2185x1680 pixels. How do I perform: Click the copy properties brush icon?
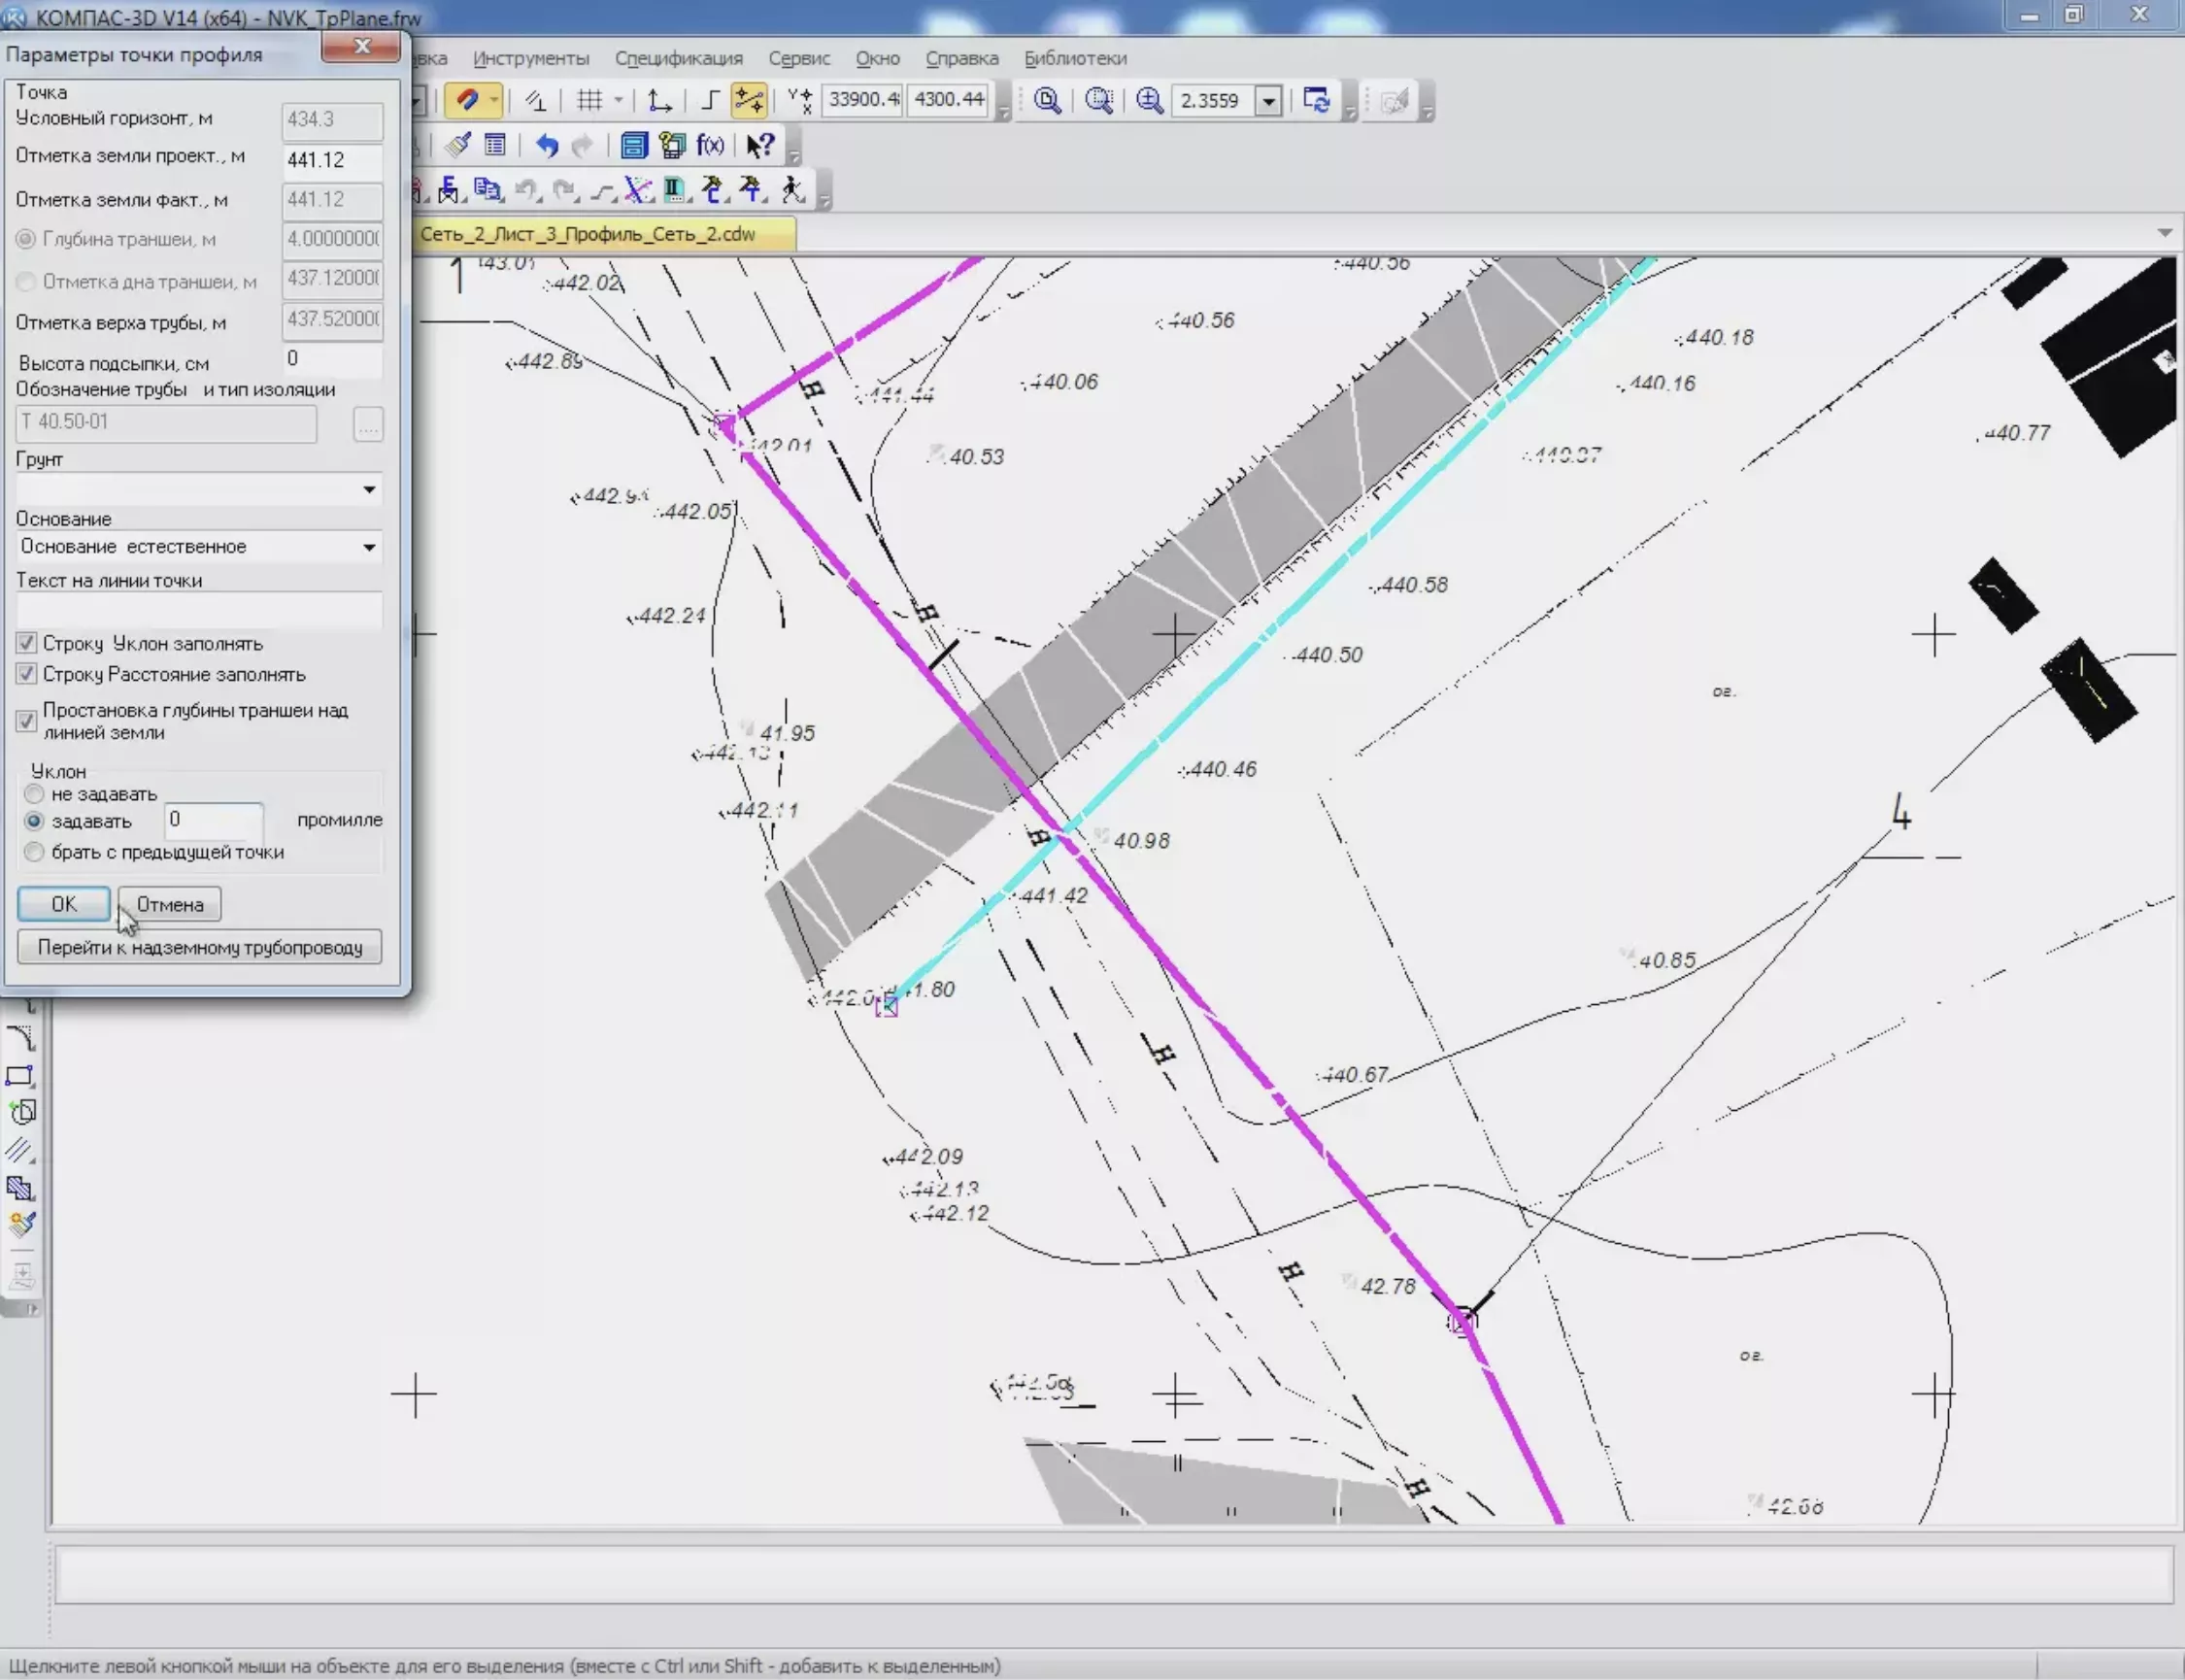[x=459, y=146]
